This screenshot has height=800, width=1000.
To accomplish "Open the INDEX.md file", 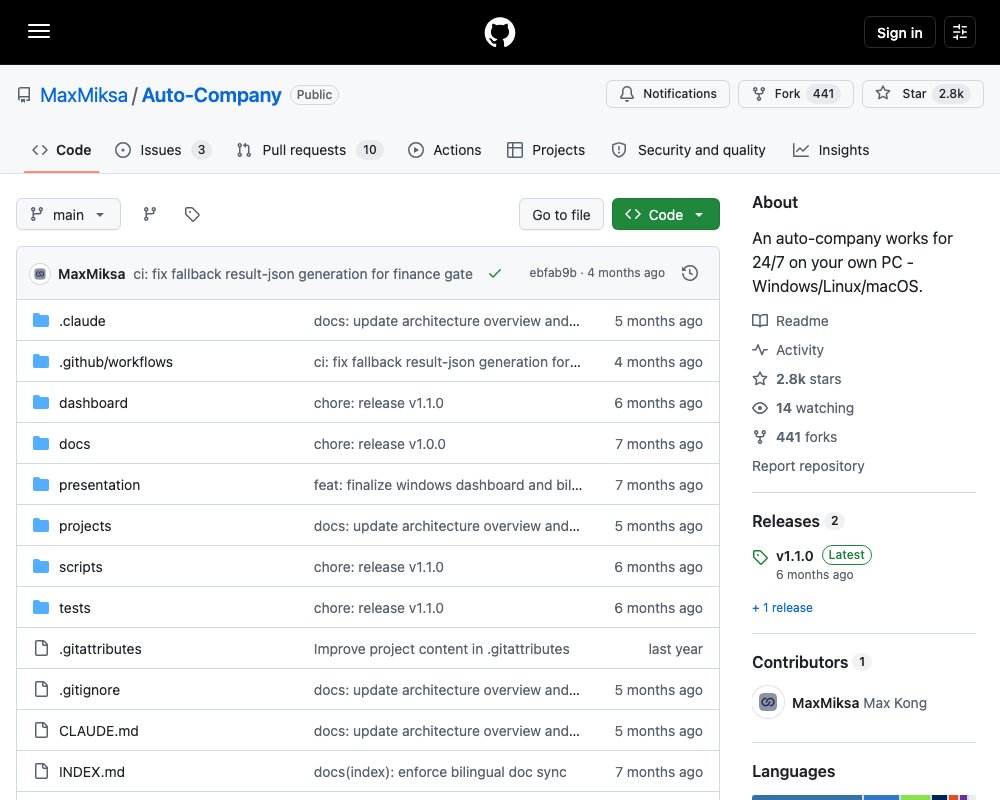I will pos(92,772).
